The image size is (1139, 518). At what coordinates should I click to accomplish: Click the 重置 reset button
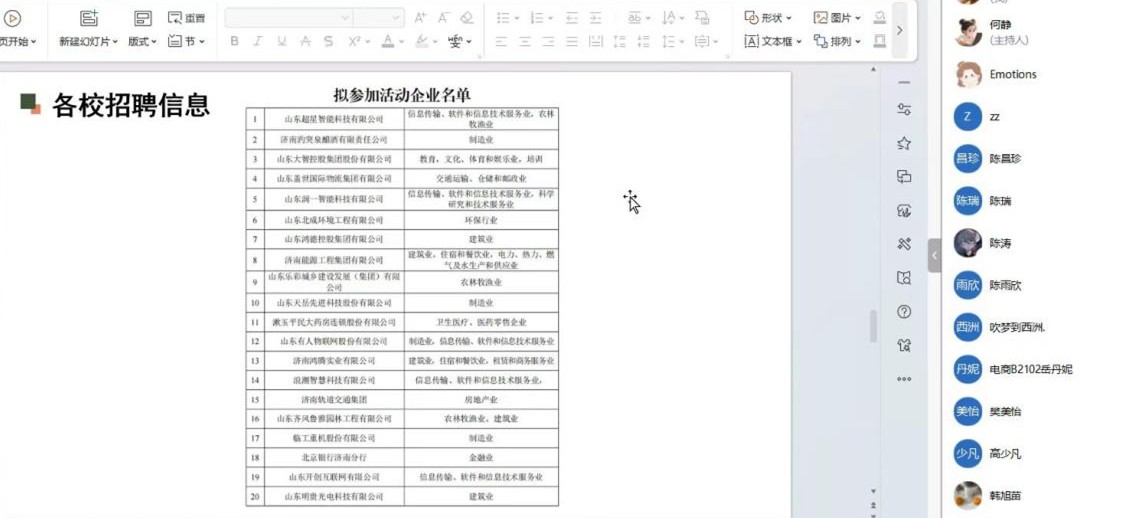click(187, 18)
